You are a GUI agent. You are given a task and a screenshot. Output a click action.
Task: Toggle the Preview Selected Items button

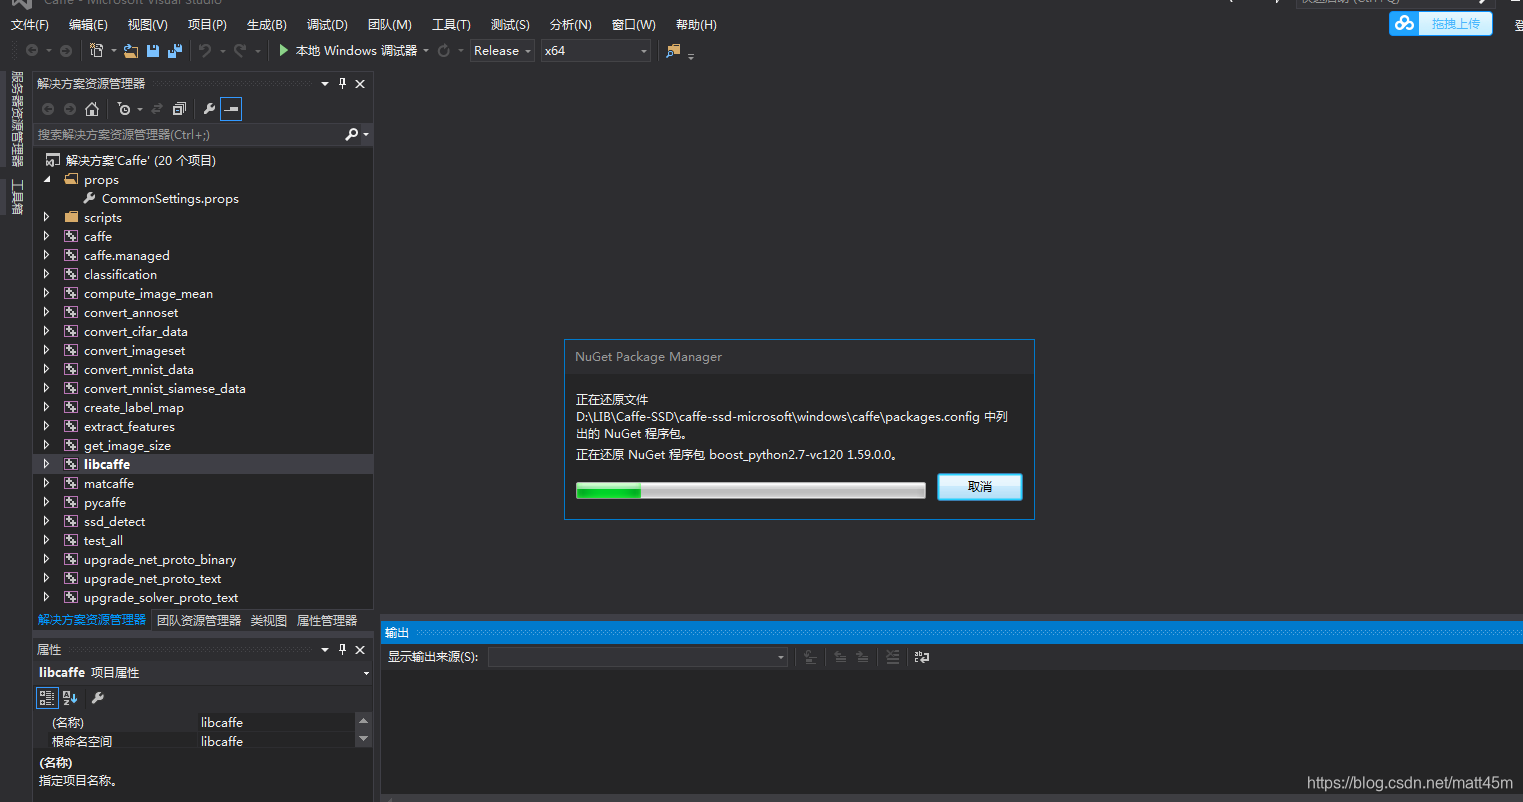(231, 109)
